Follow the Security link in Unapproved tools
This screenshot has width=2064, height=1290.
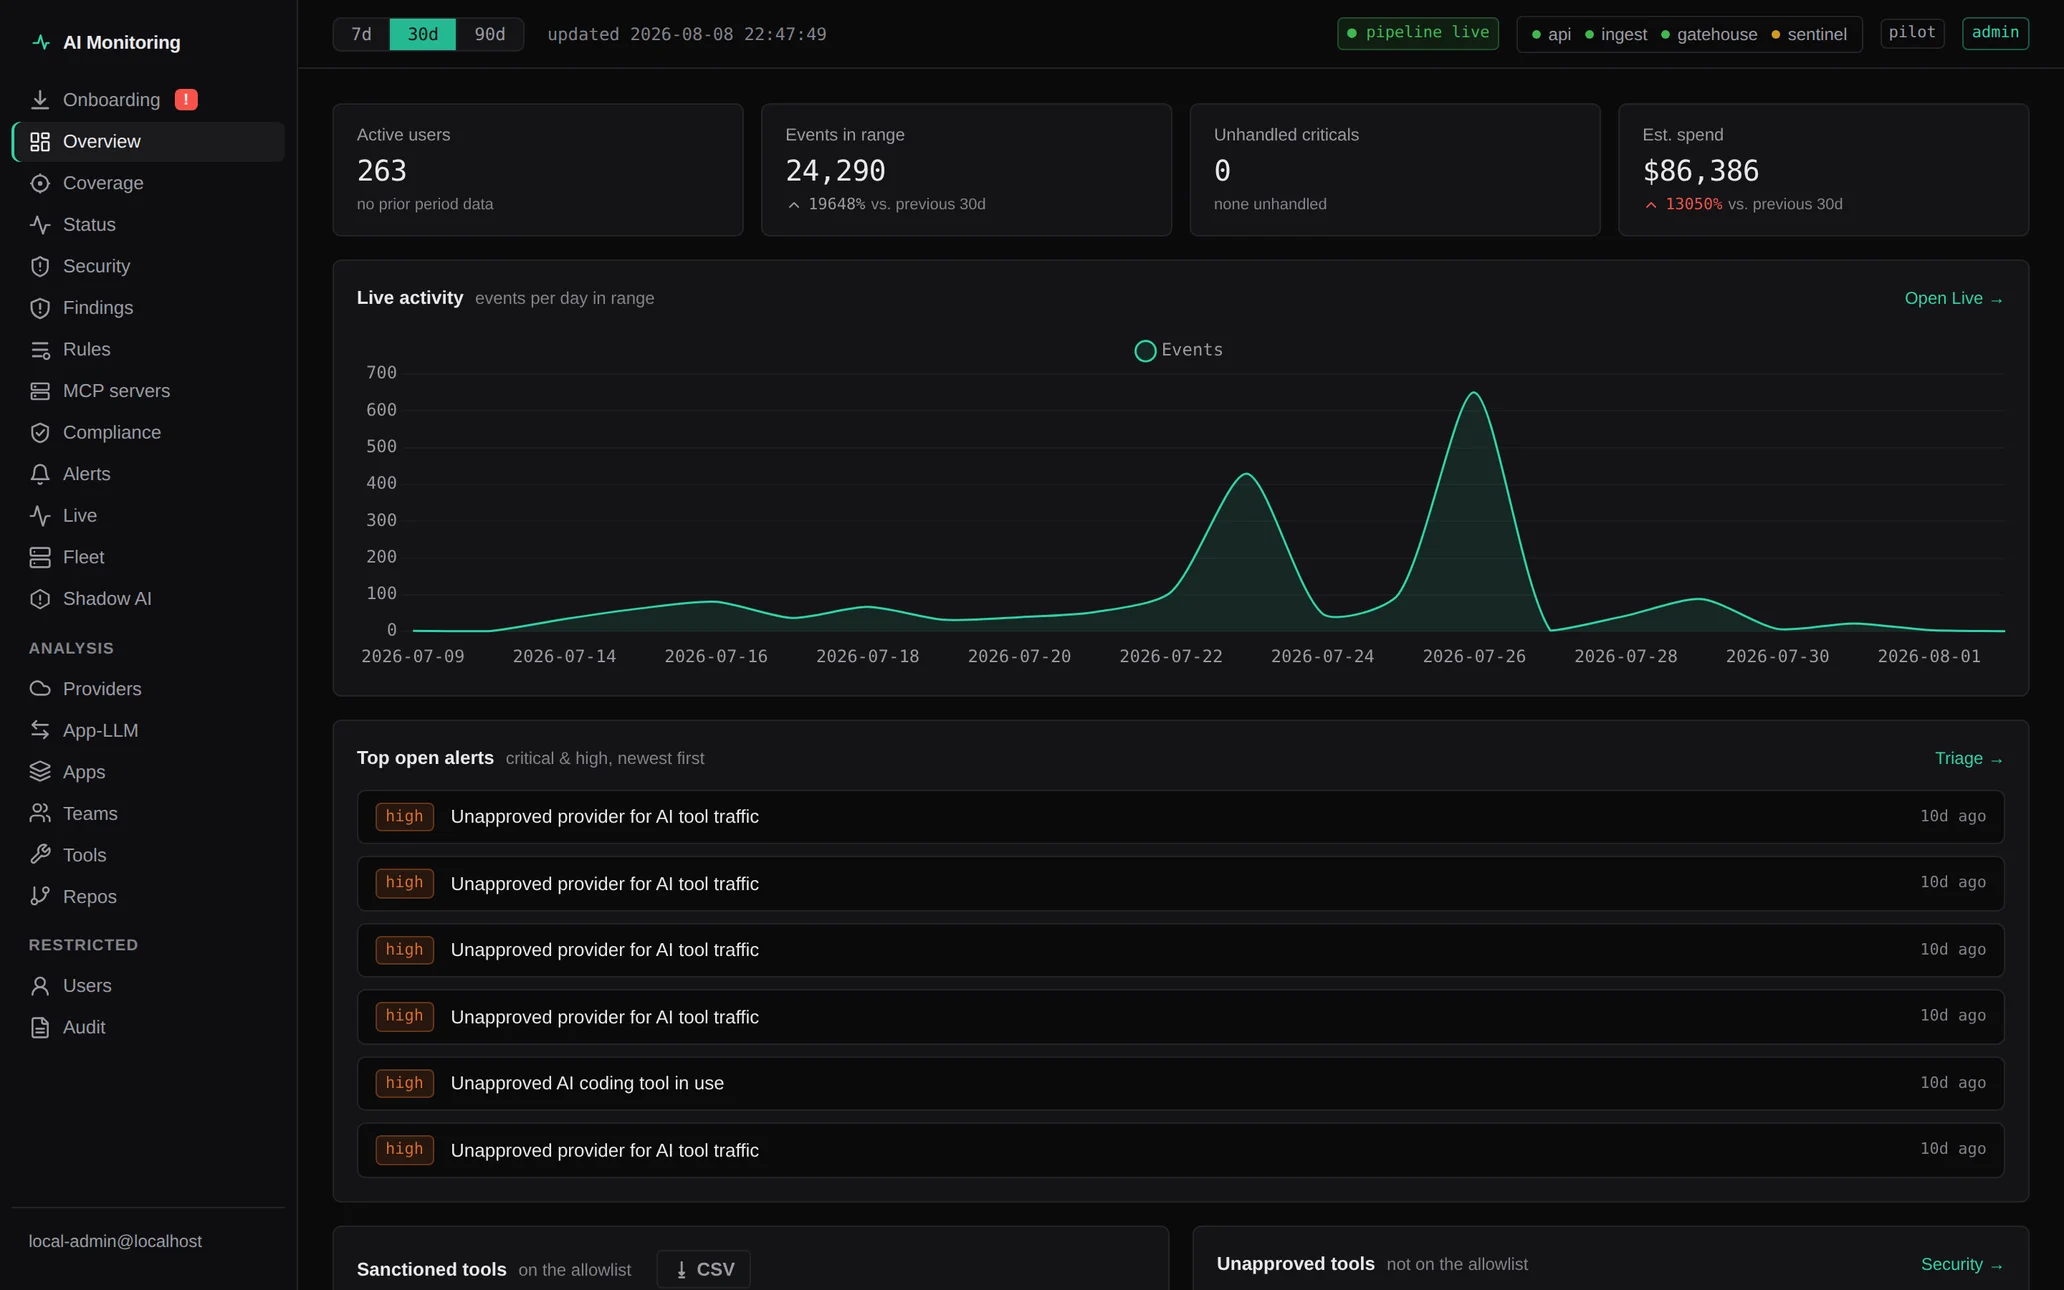point(1961,1265)
